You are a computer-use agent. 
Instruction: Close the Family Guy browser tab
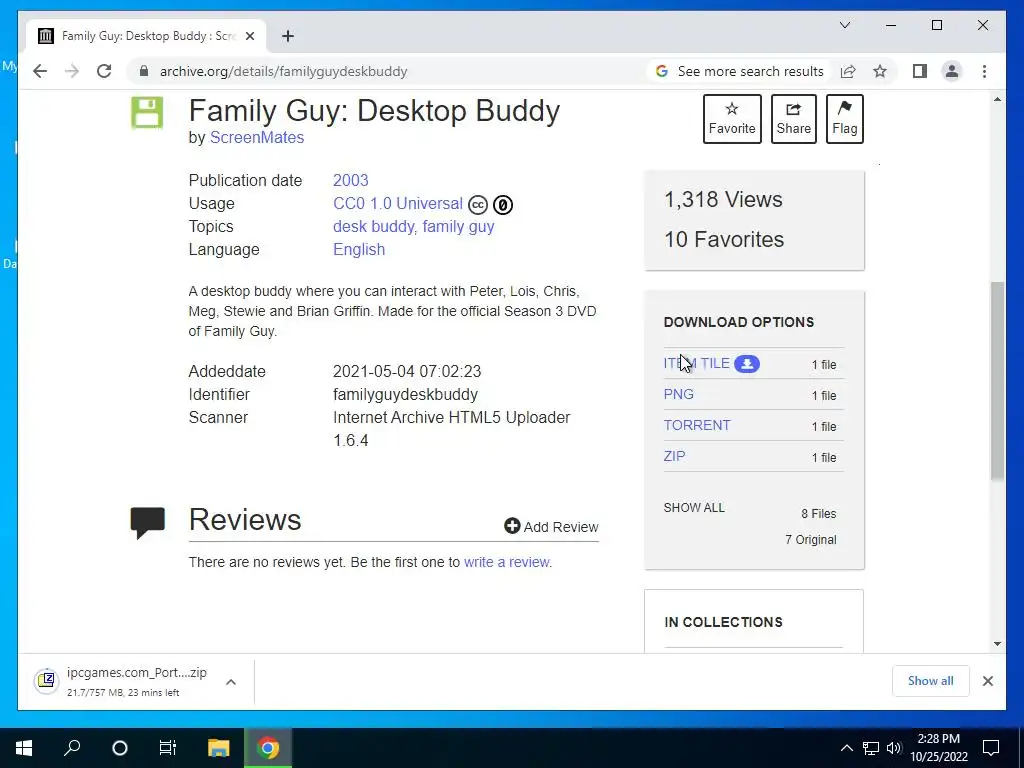click(249, 36)
